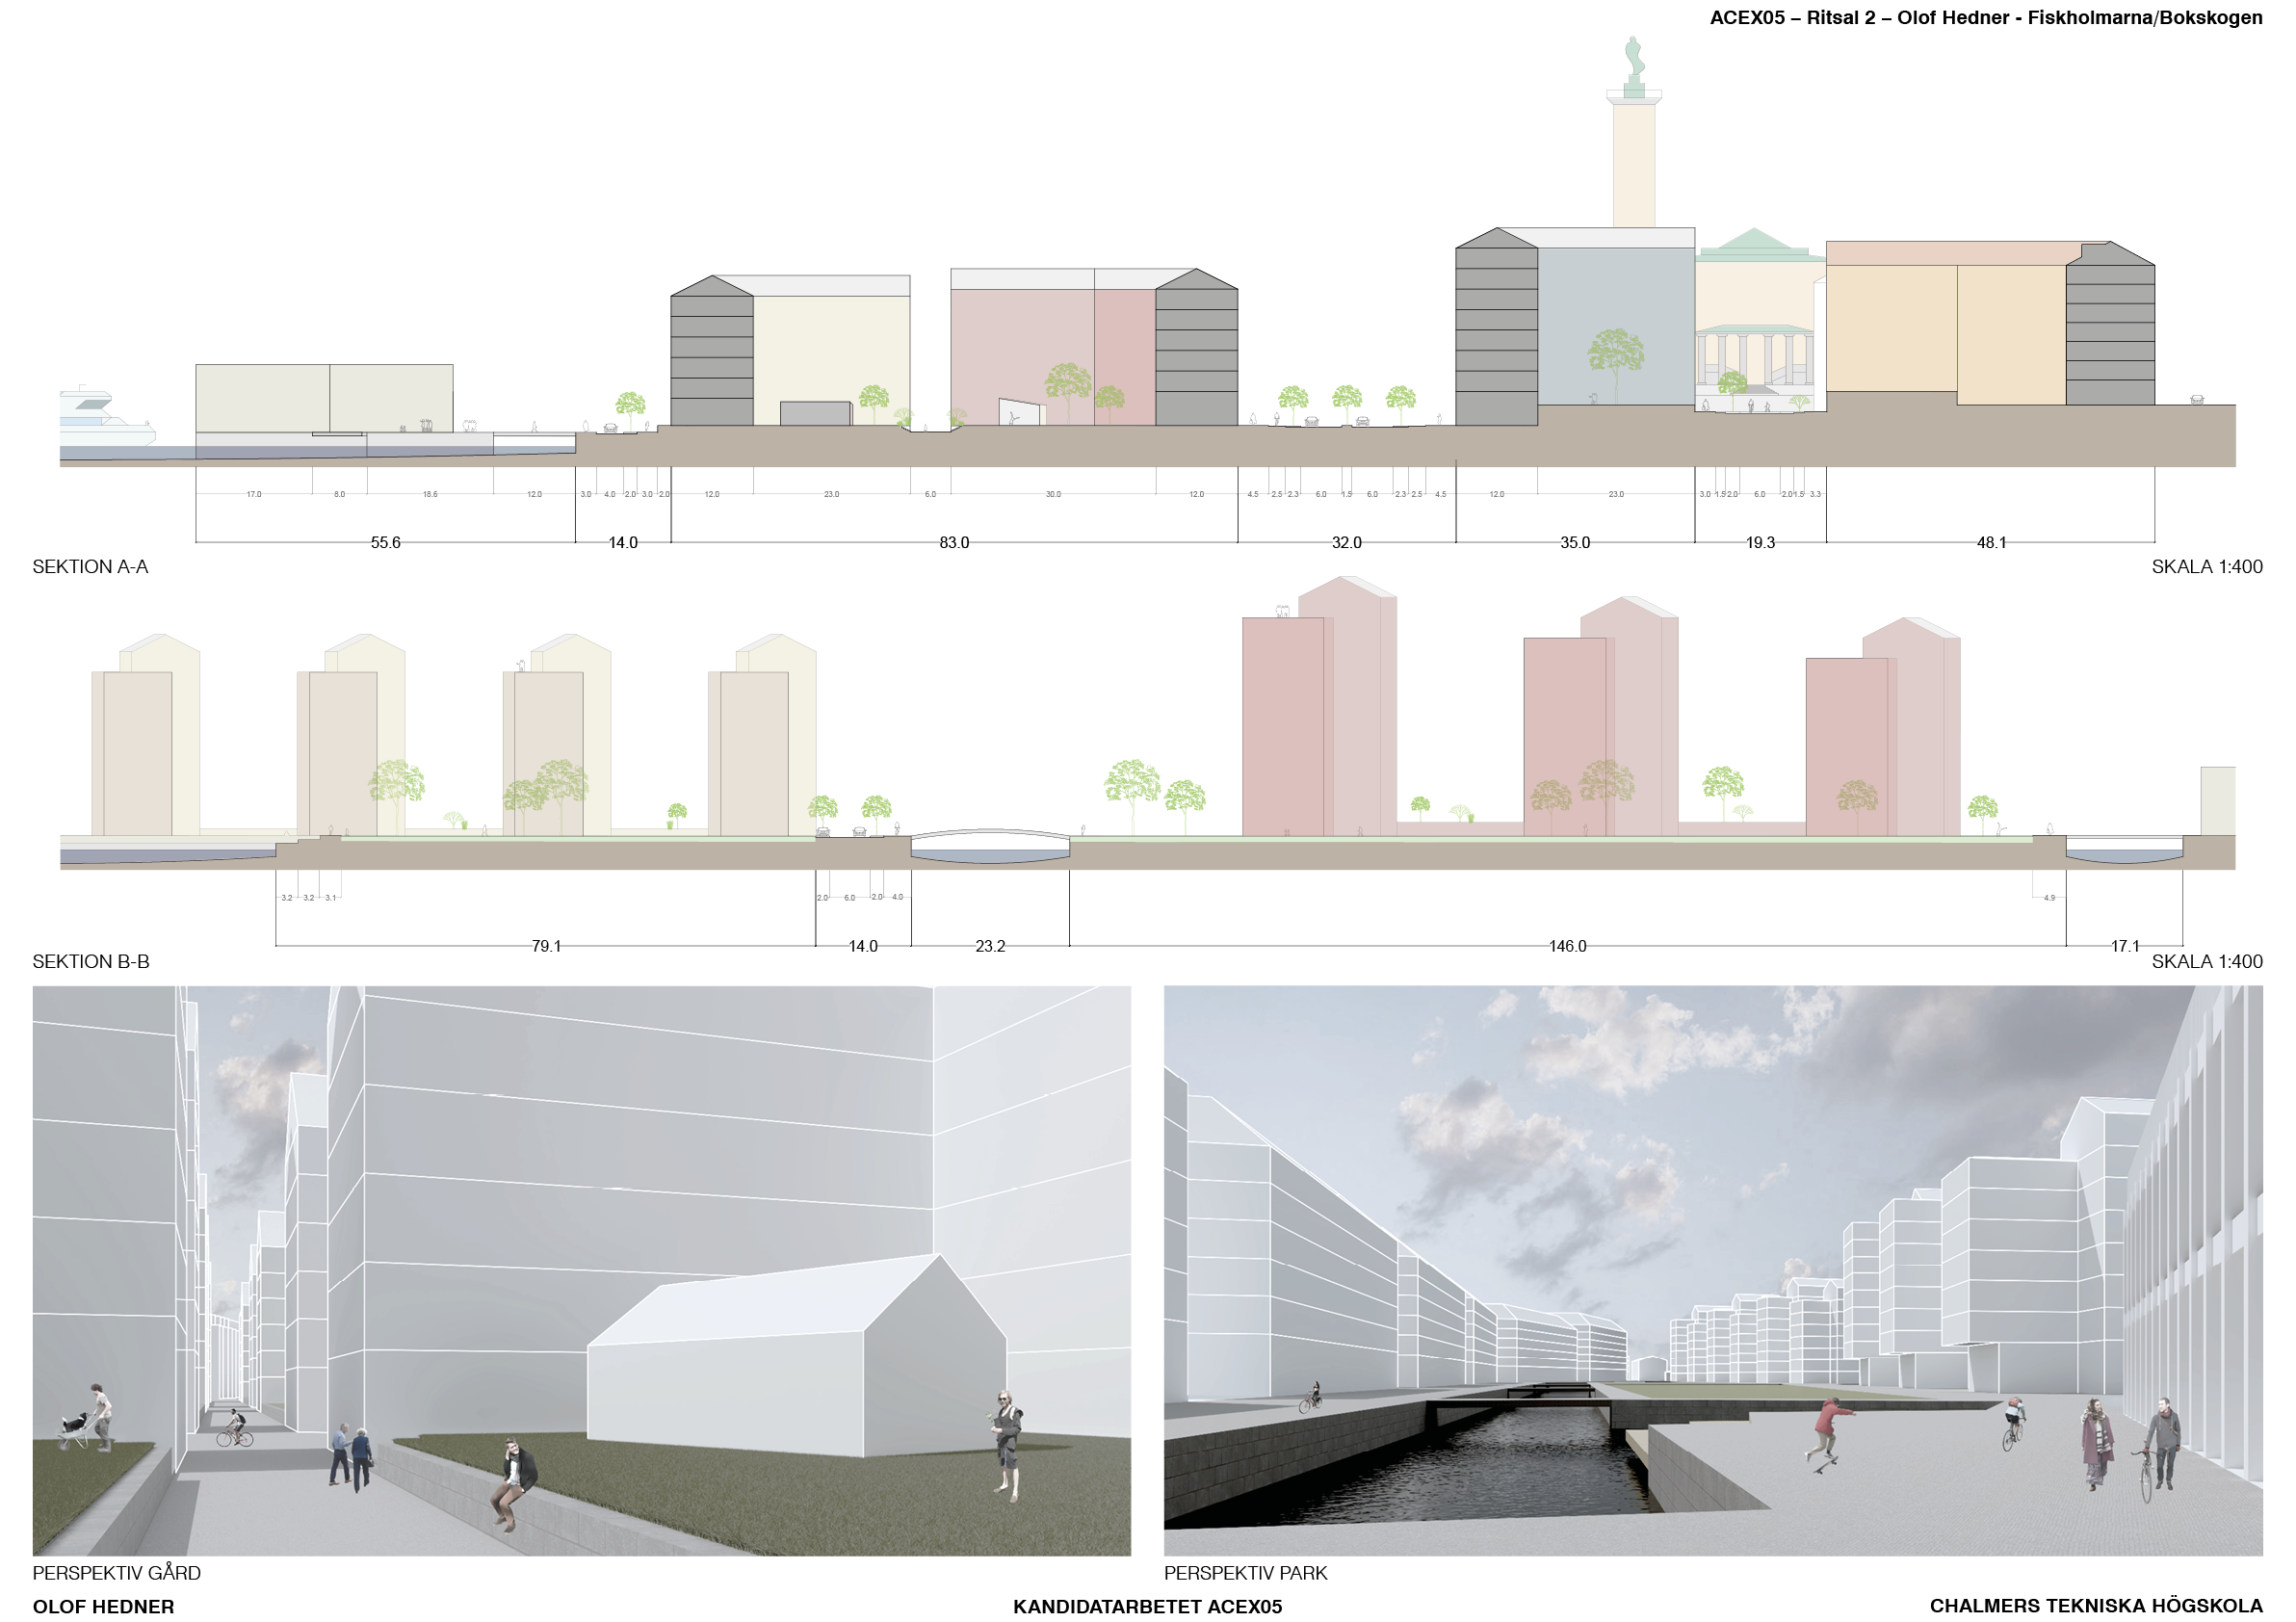
Task: Select the 32.0 dimension value
Action: coord(1346,543)
